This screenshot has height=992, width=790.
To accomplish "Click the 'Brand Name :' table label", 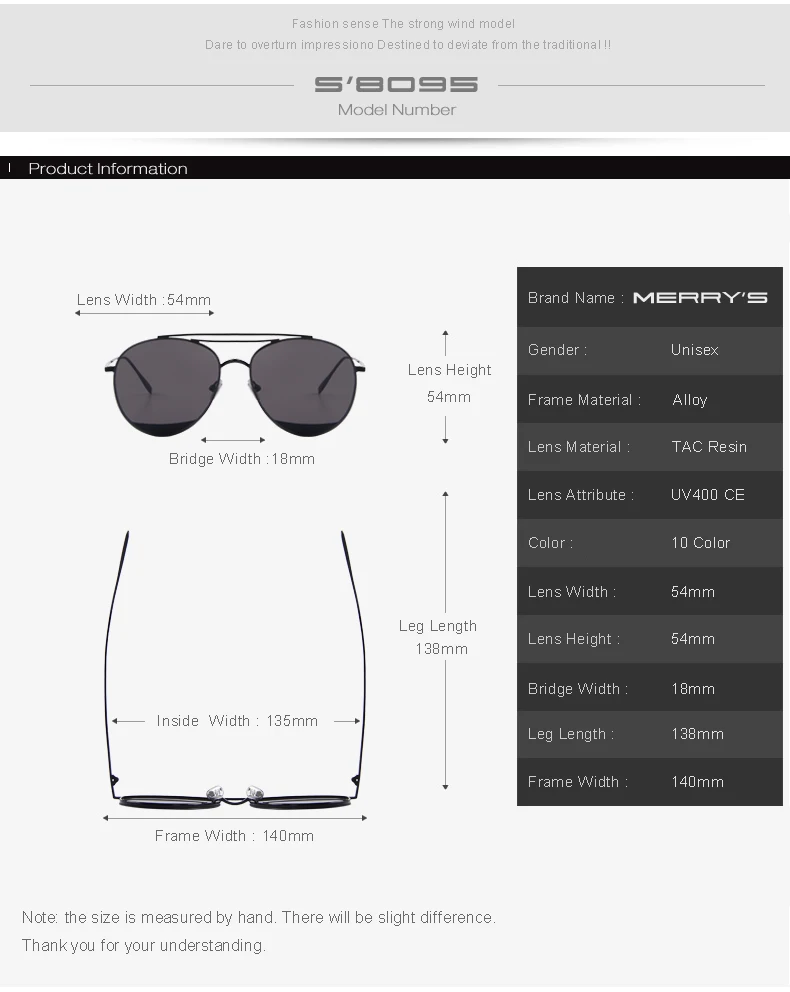I will point(576,298).
